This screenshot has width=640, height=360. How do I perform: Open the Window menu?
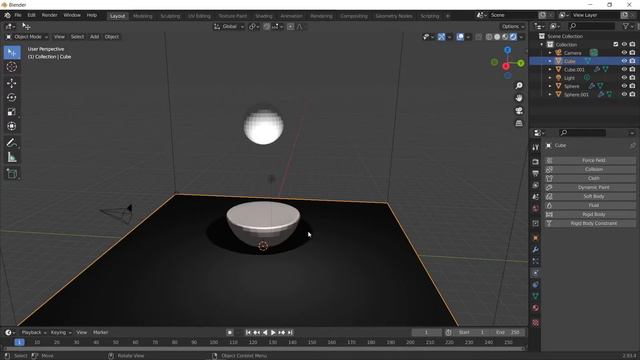pyautogui.click(x=72, y=15)
